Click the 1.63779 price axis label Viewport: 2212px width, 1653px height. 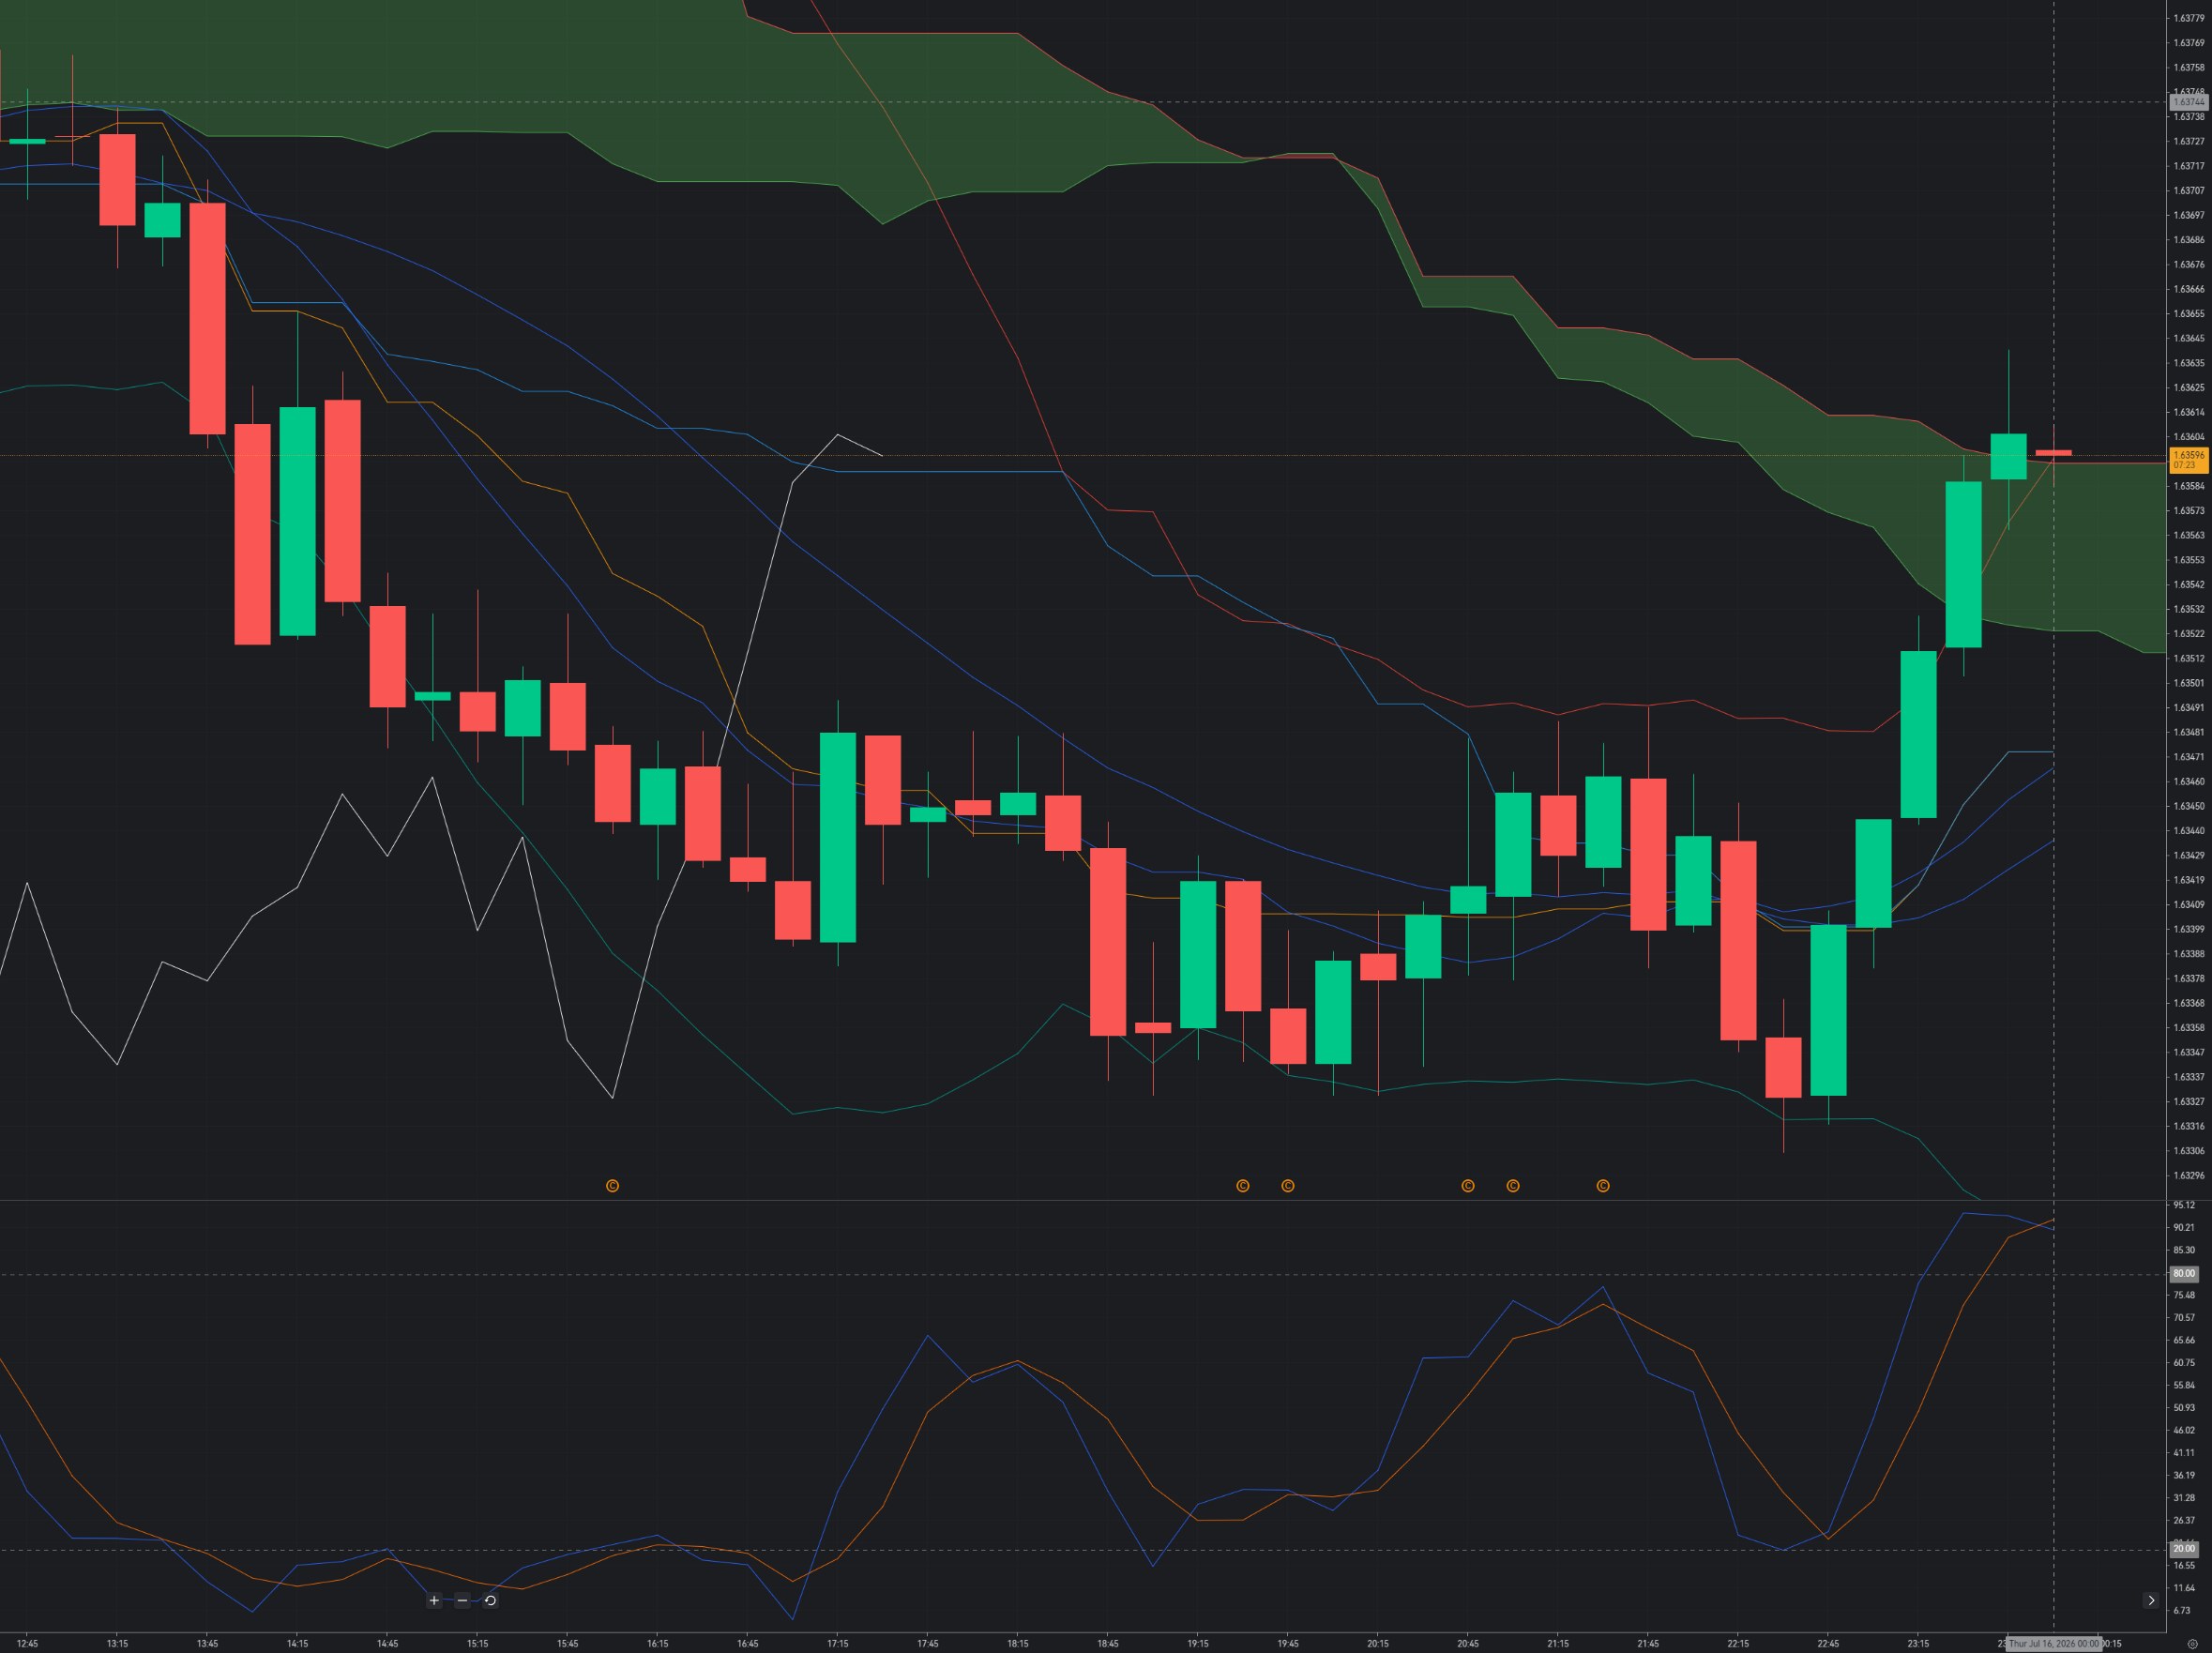(2189, 18)
